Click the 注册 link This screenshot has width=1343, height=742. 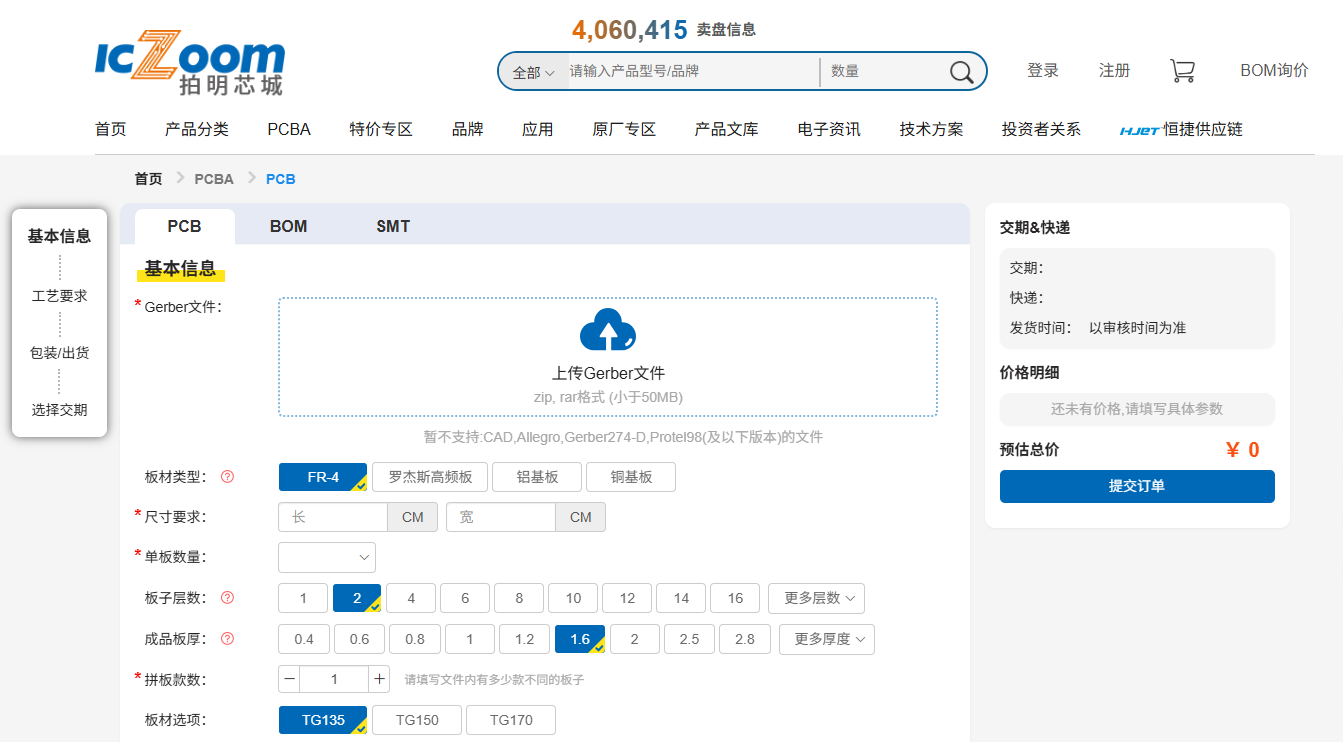point(1115,71)
